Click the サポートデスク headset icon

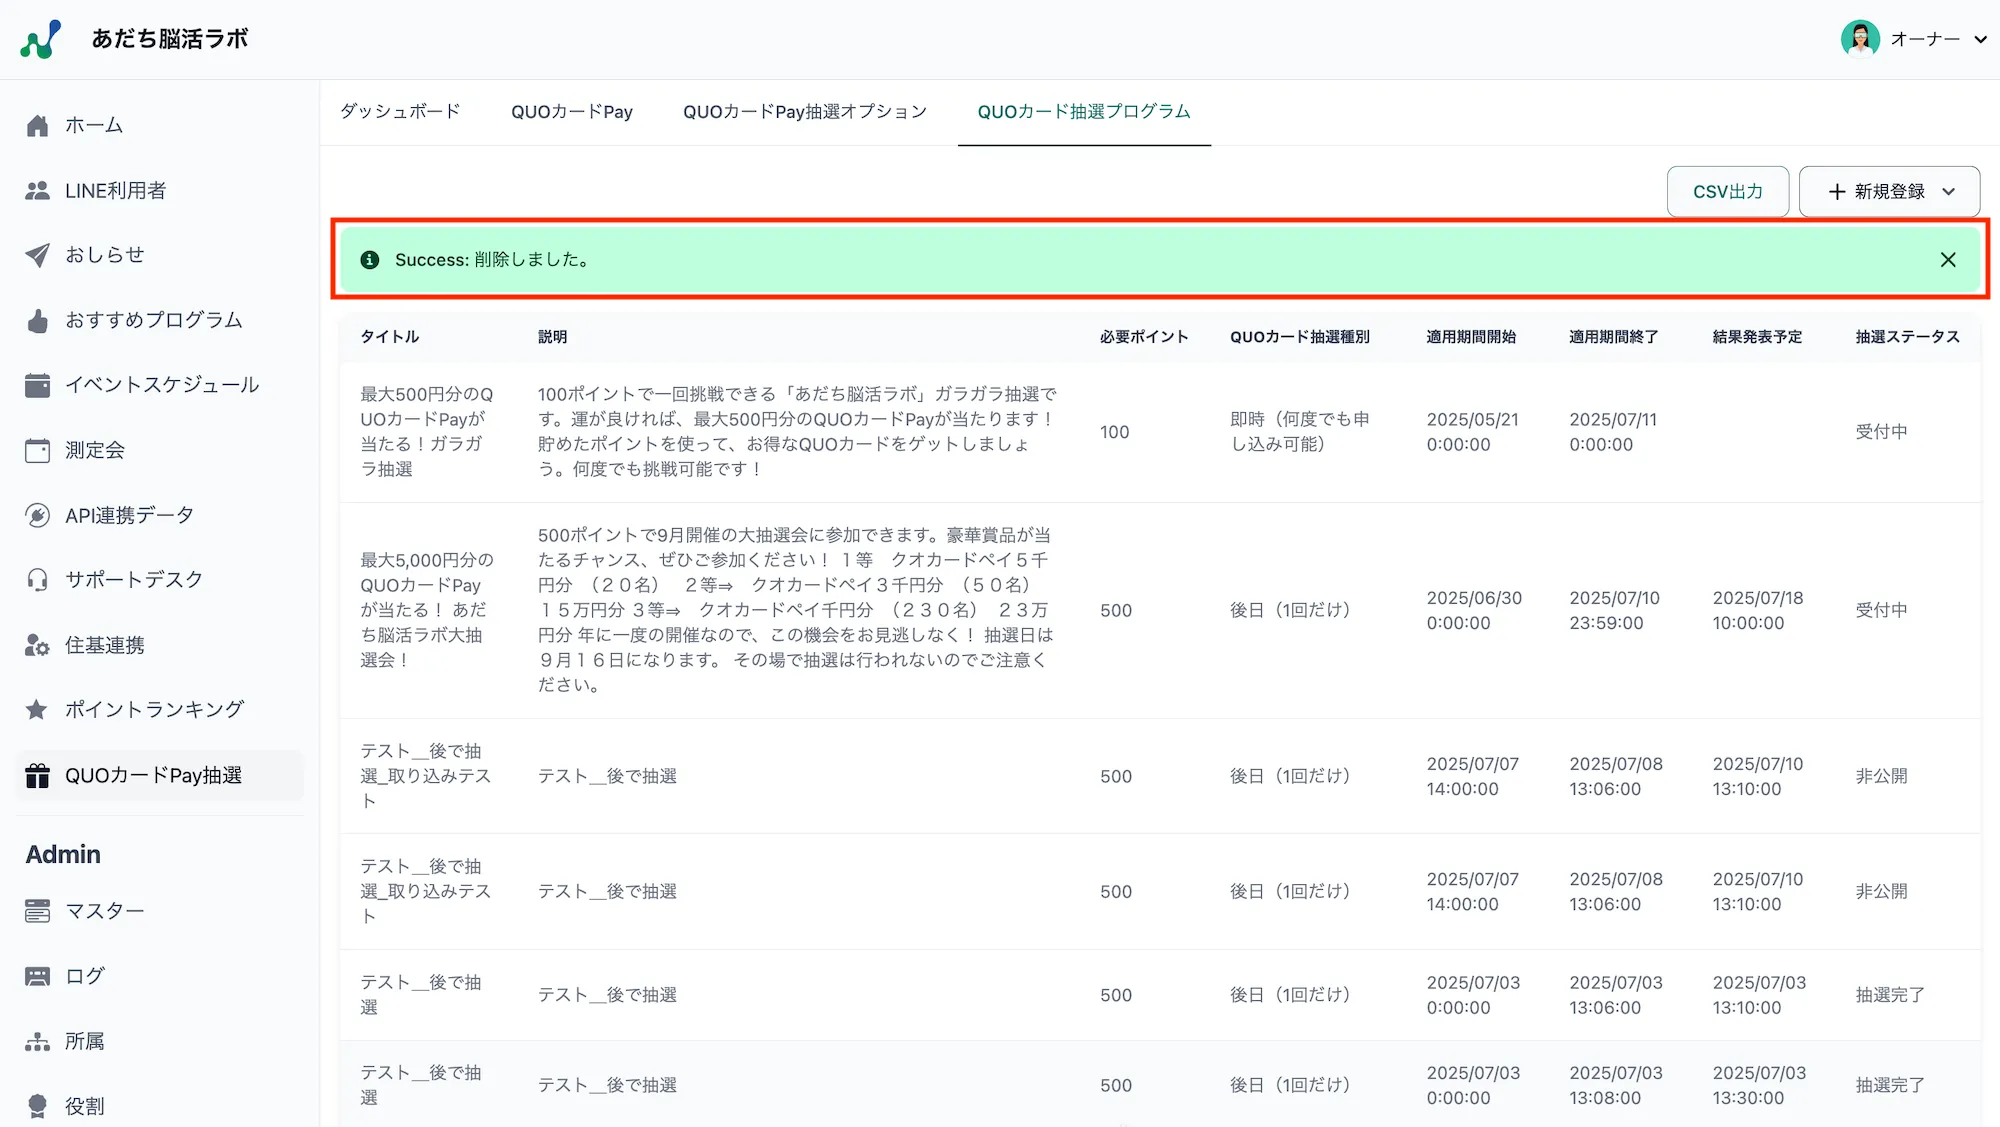37,580
